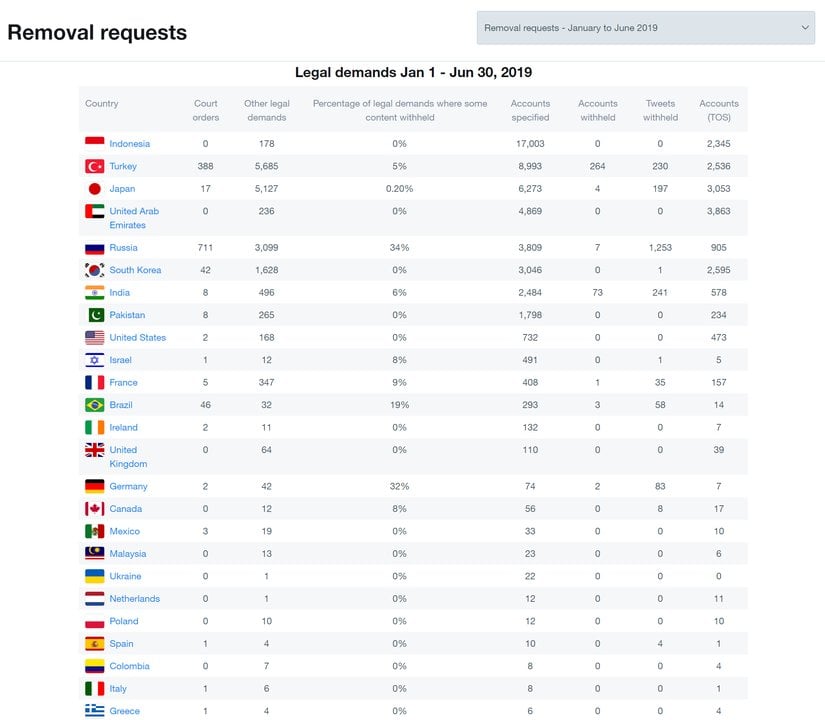Open the Netherlands country link
825x720 pixels.
(x=134, y=599)
